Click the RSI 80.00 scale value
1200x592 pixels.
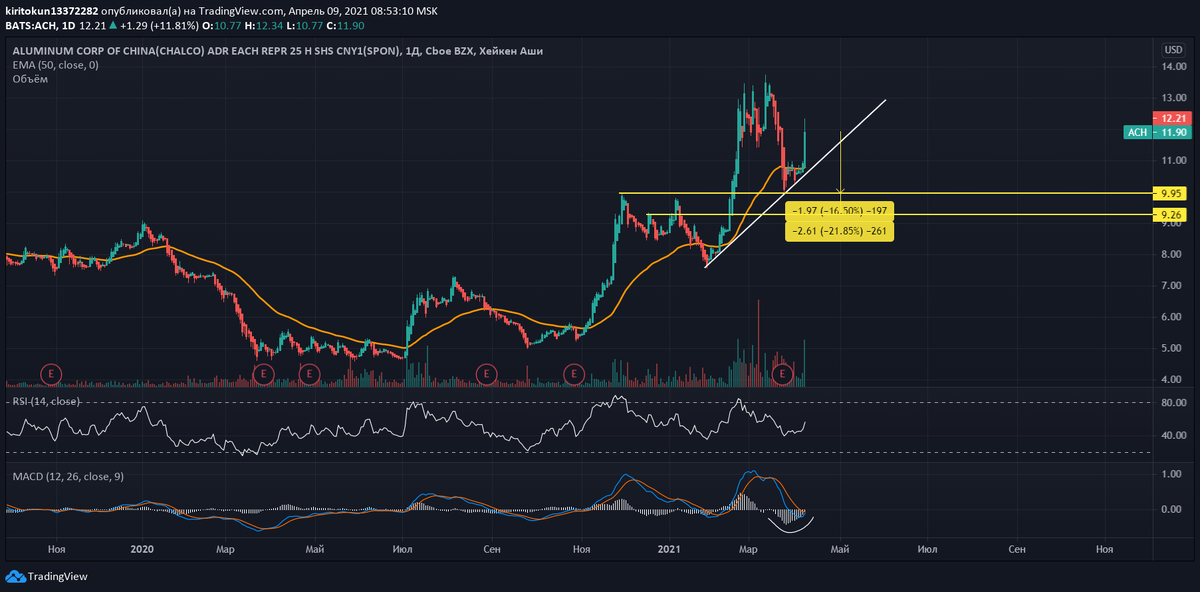point(1172,403)
